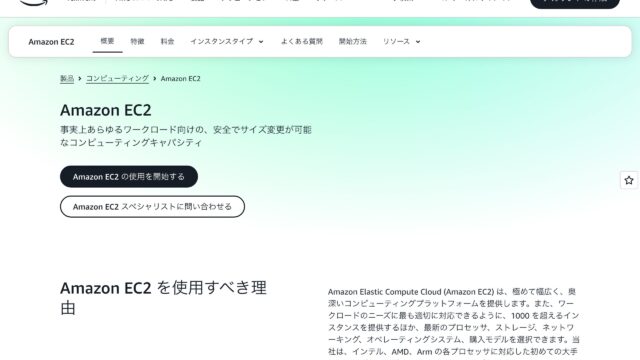Click the star bookmark icon on right edge
Screen dimensions: 640x360
coord(629,180)
